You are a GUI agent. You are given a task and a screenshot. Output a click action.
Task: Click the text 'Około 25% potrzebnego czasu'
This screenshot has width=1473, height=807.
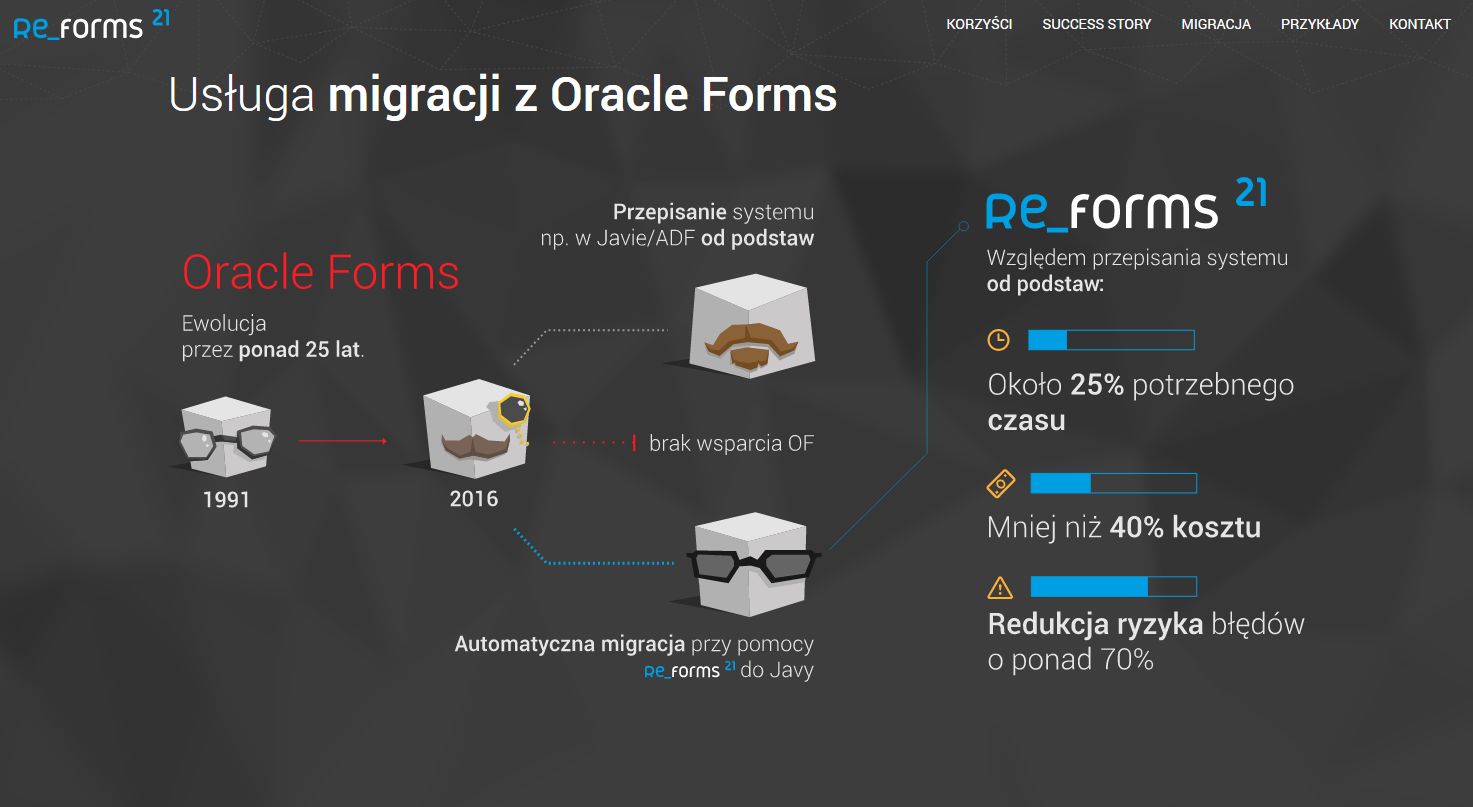tap(1141, 402)
